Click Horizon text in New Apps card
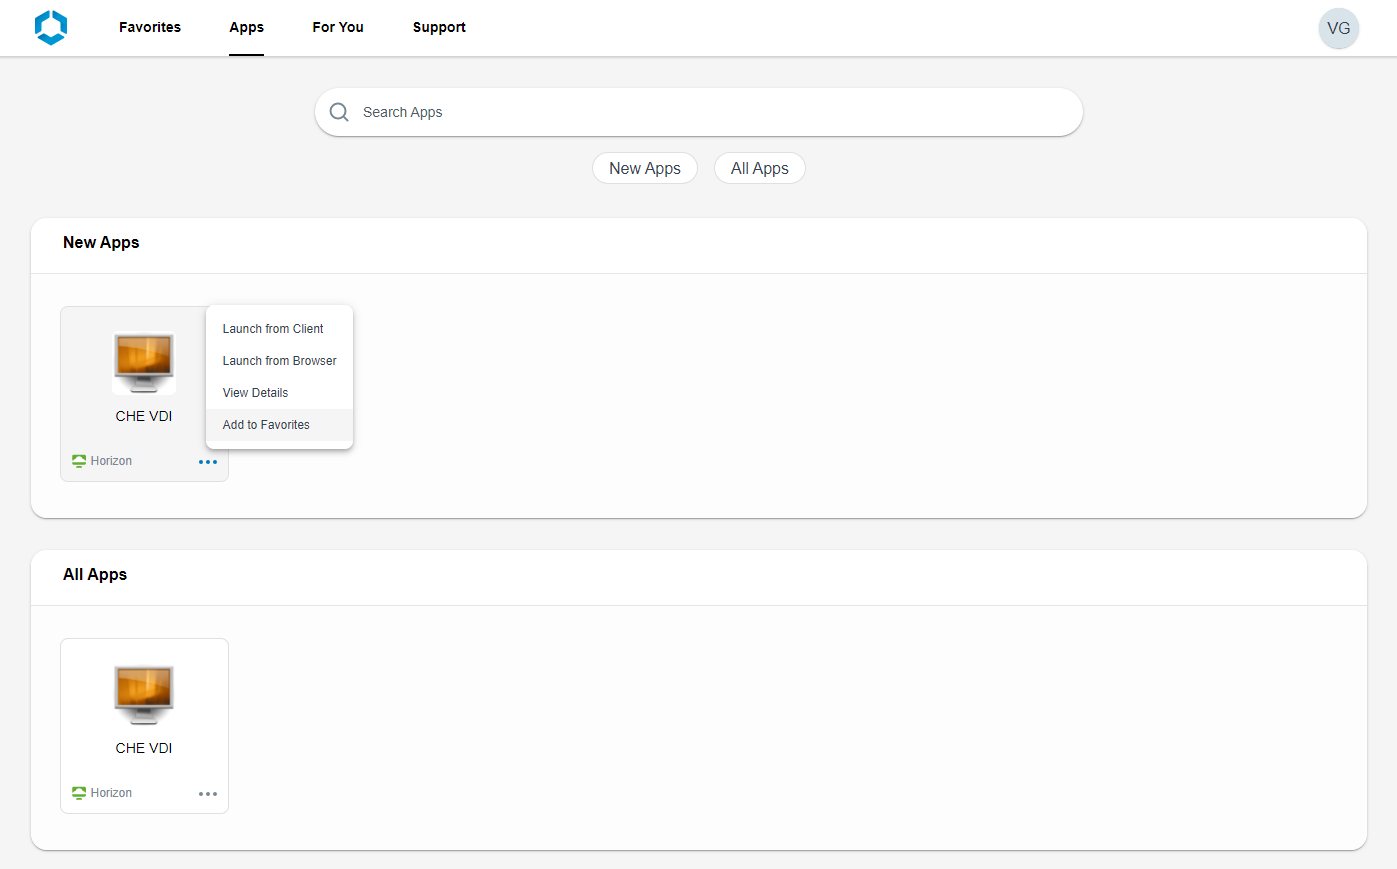 point(111,461)
